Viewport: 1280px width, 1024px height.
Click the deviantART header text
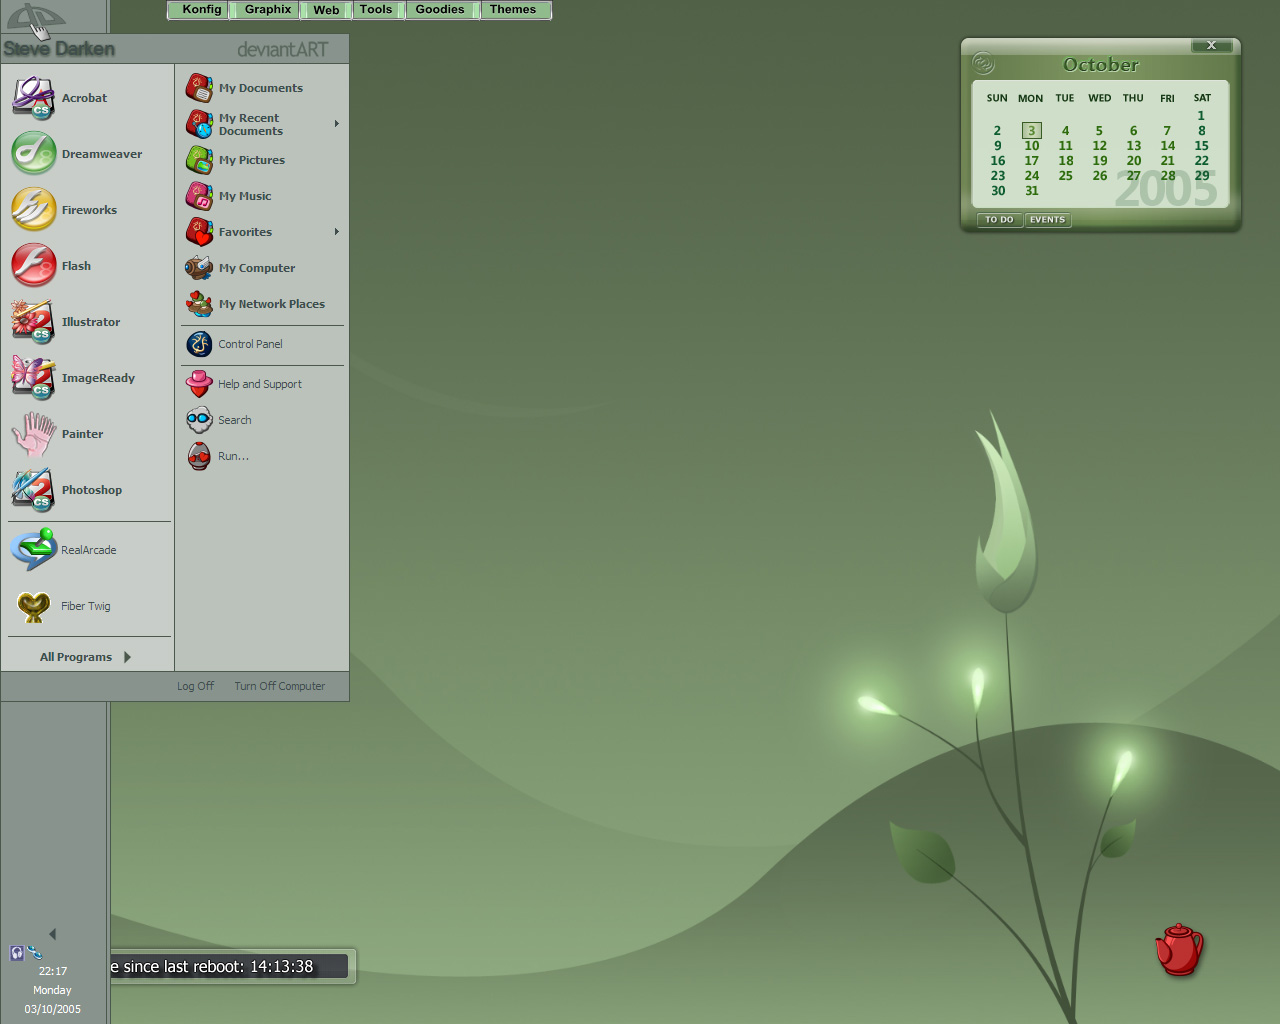(x=282, y=49)
